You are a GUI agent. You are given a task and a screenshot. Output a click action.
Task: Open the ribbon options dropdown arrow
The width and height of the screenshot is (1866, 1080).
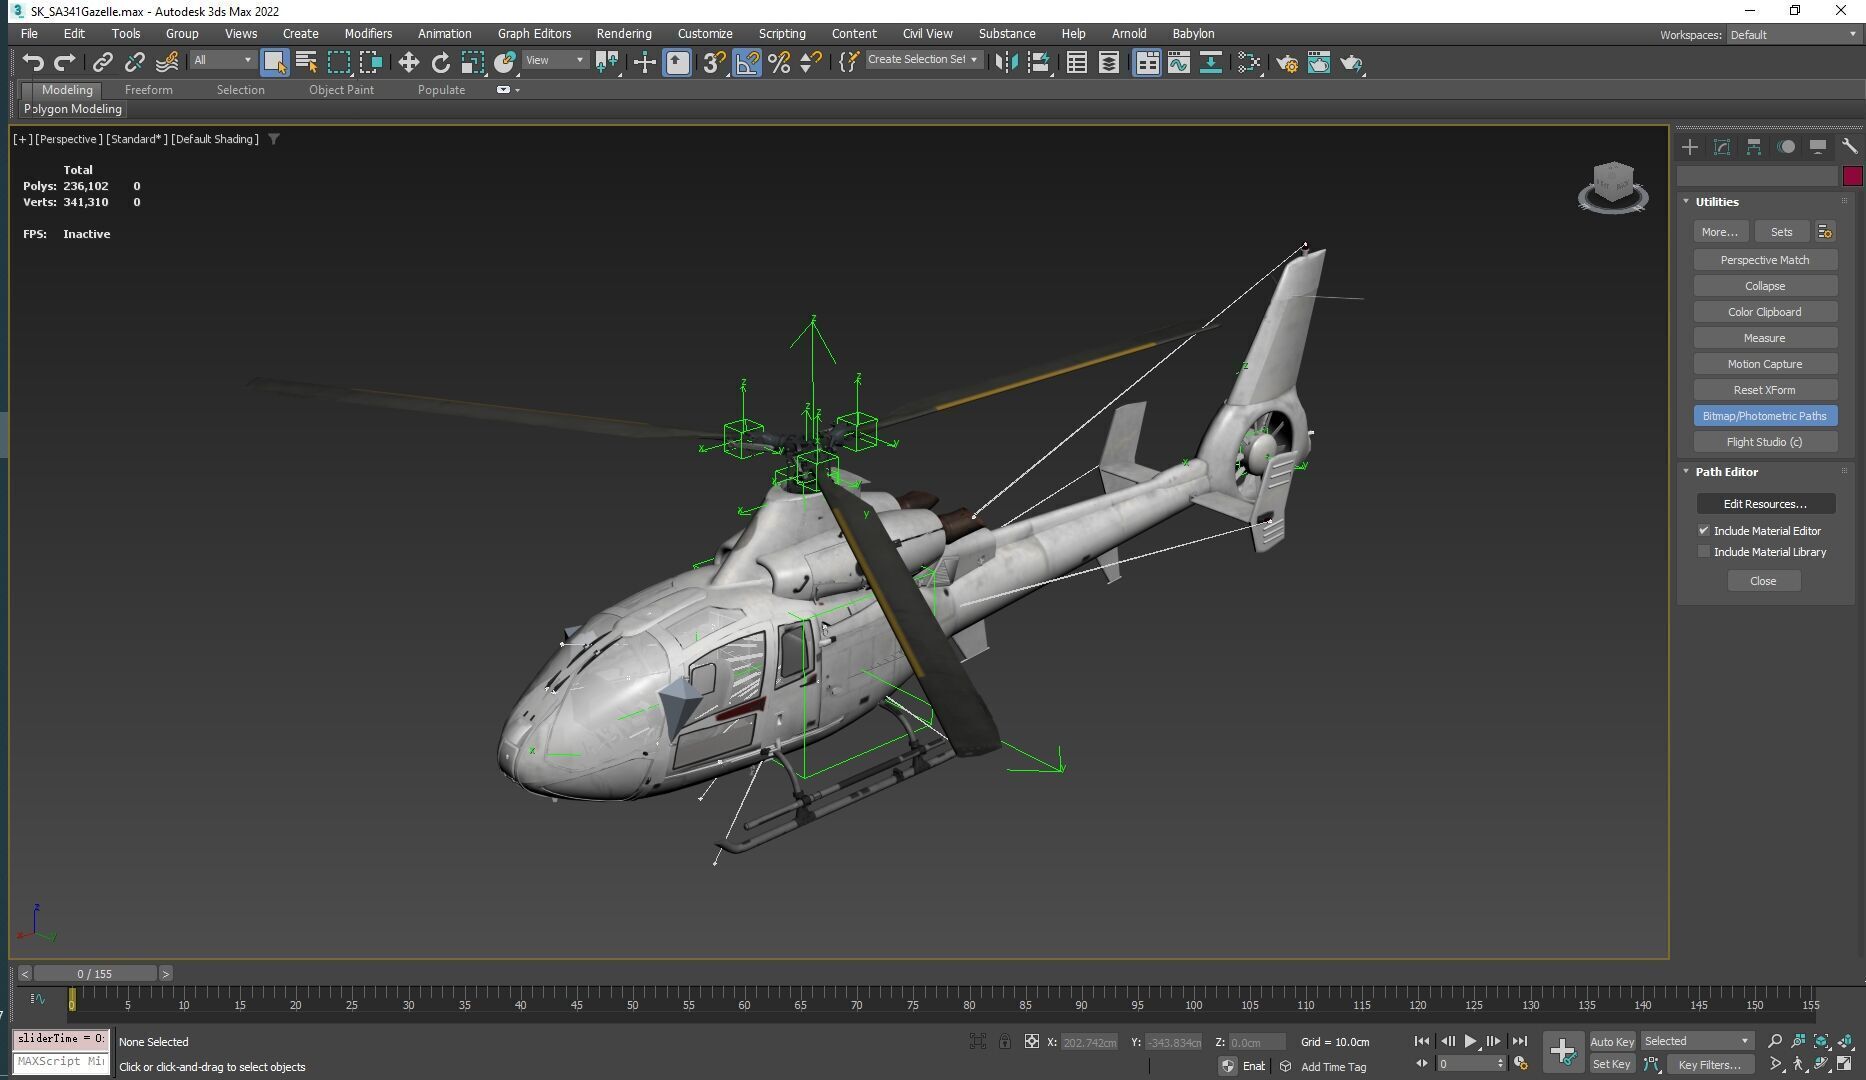[517, 90]
